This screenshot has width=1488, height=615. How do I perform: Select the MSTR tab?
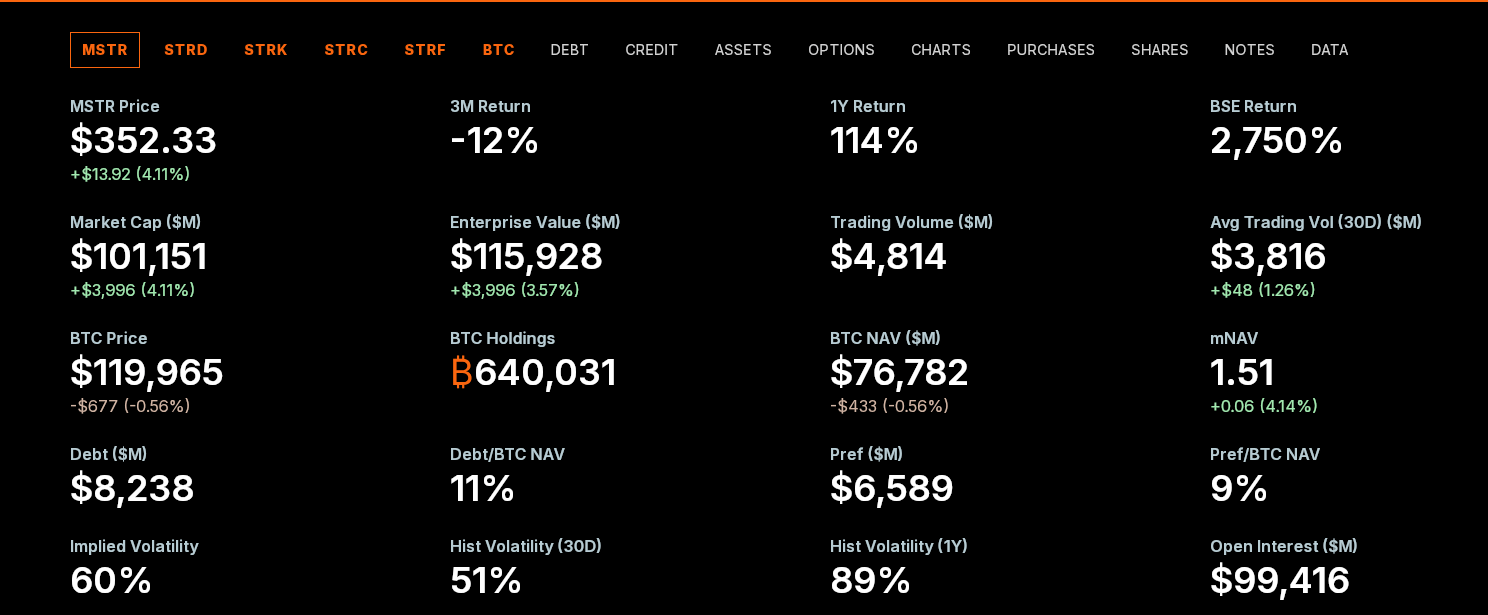click(x=105, y=50)
